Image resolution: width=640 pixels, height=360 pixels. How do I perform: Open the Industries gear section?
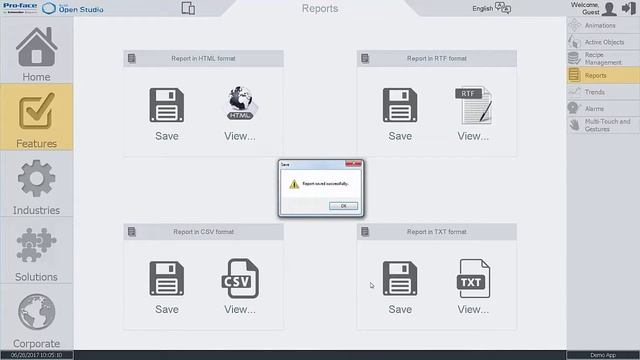(36, 184)
